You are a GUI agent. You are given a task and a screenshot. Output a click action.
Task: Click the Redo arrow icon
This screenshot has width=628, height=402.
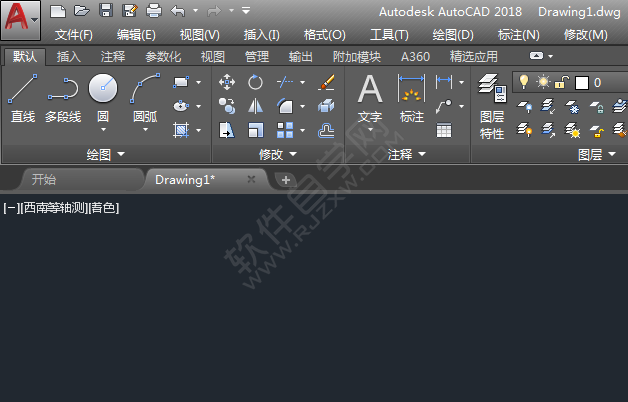click(x=214, y=11)
